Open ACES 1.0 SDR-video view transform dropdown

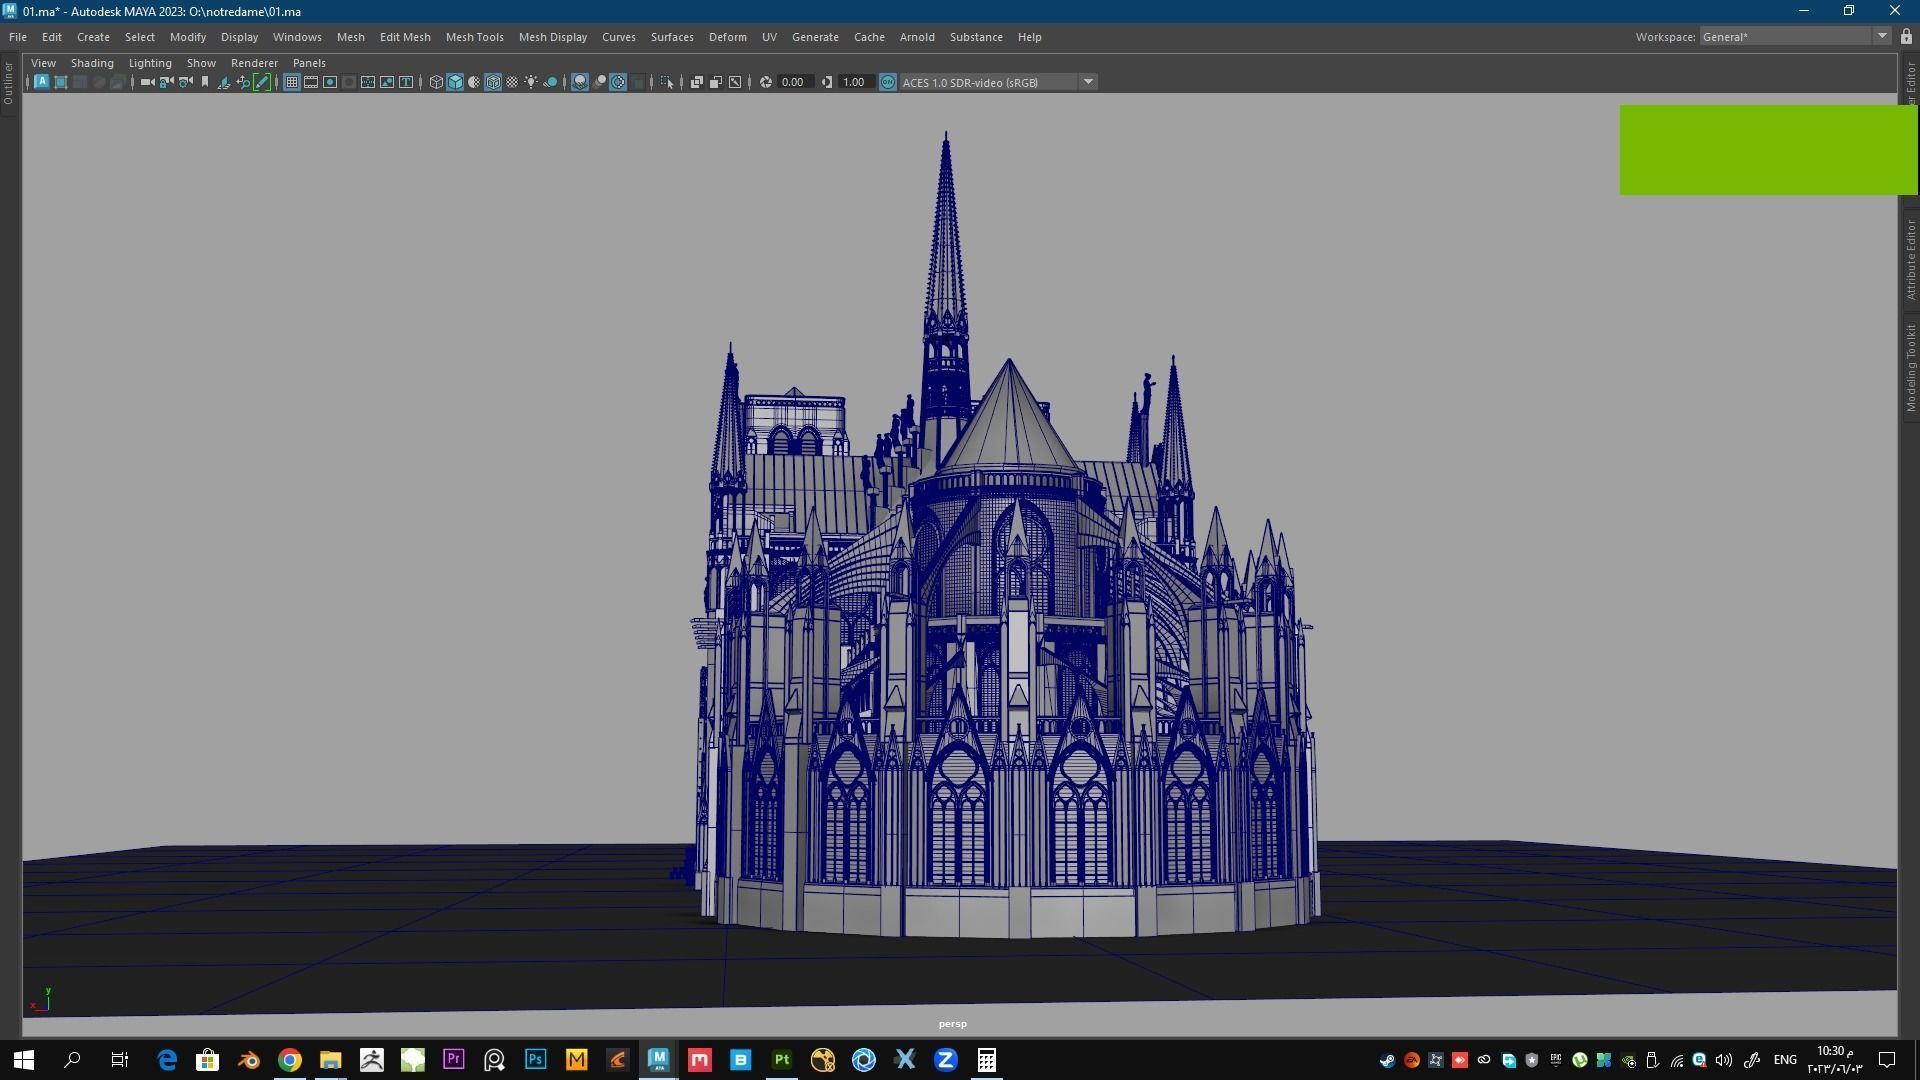998,82
